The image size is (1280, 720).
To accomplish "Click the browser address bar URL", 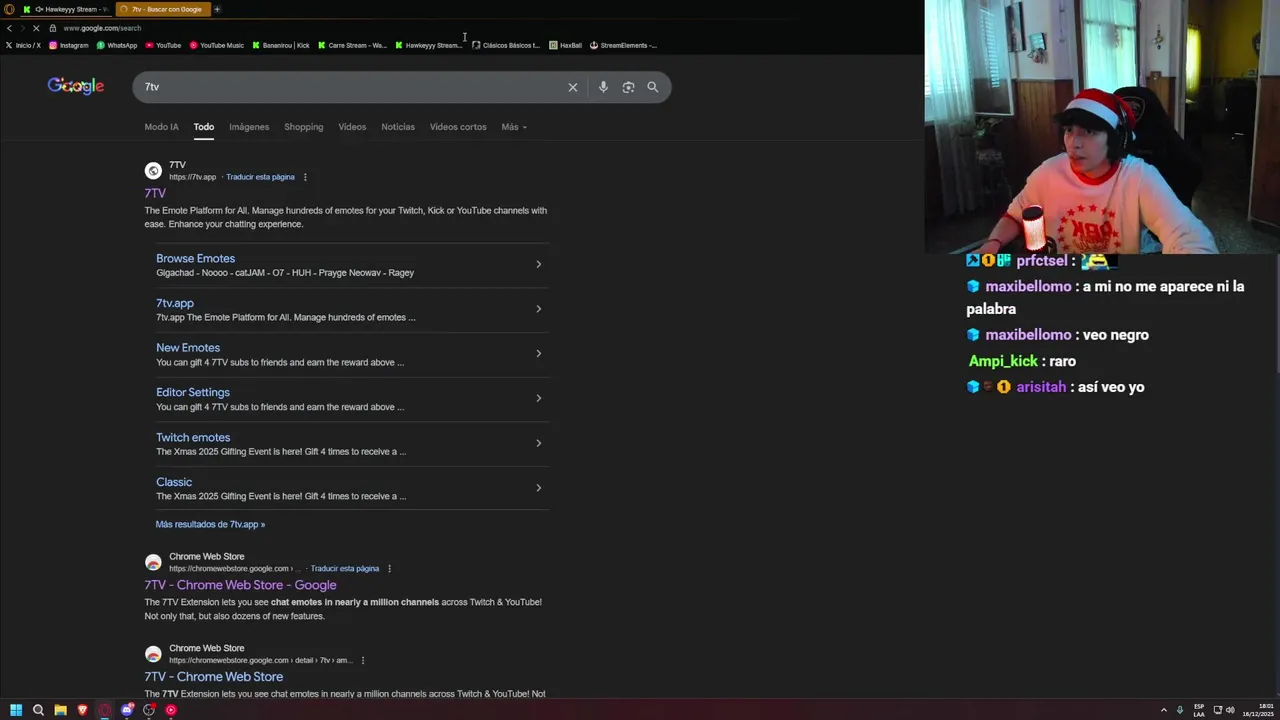I will [x=102, y=28].
